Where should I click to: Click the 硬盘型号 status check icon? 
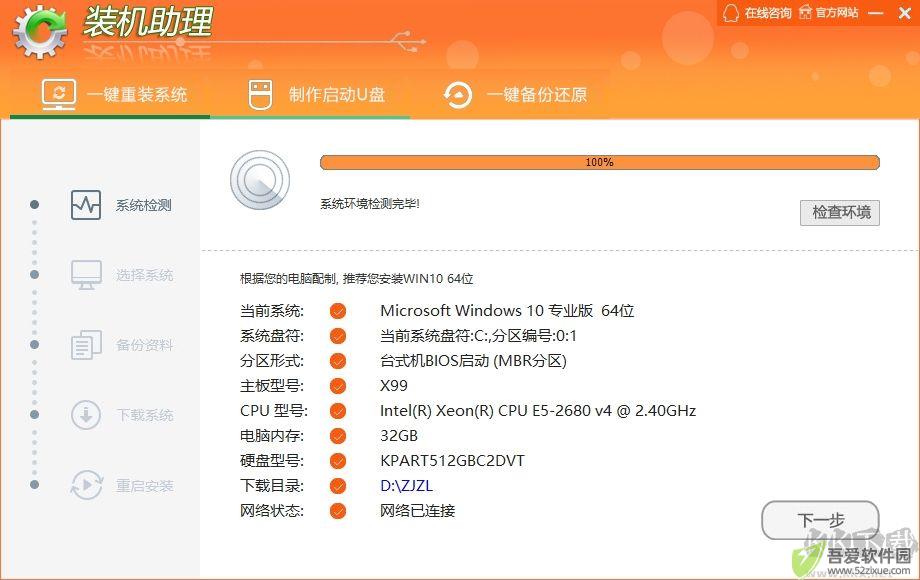point(338,461)
